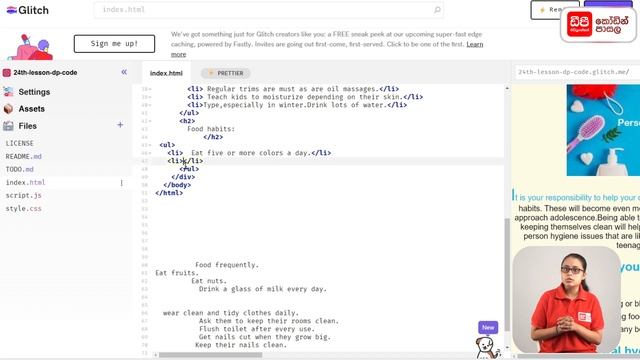Click the editor vertical scrollbar

pos(507,275)
